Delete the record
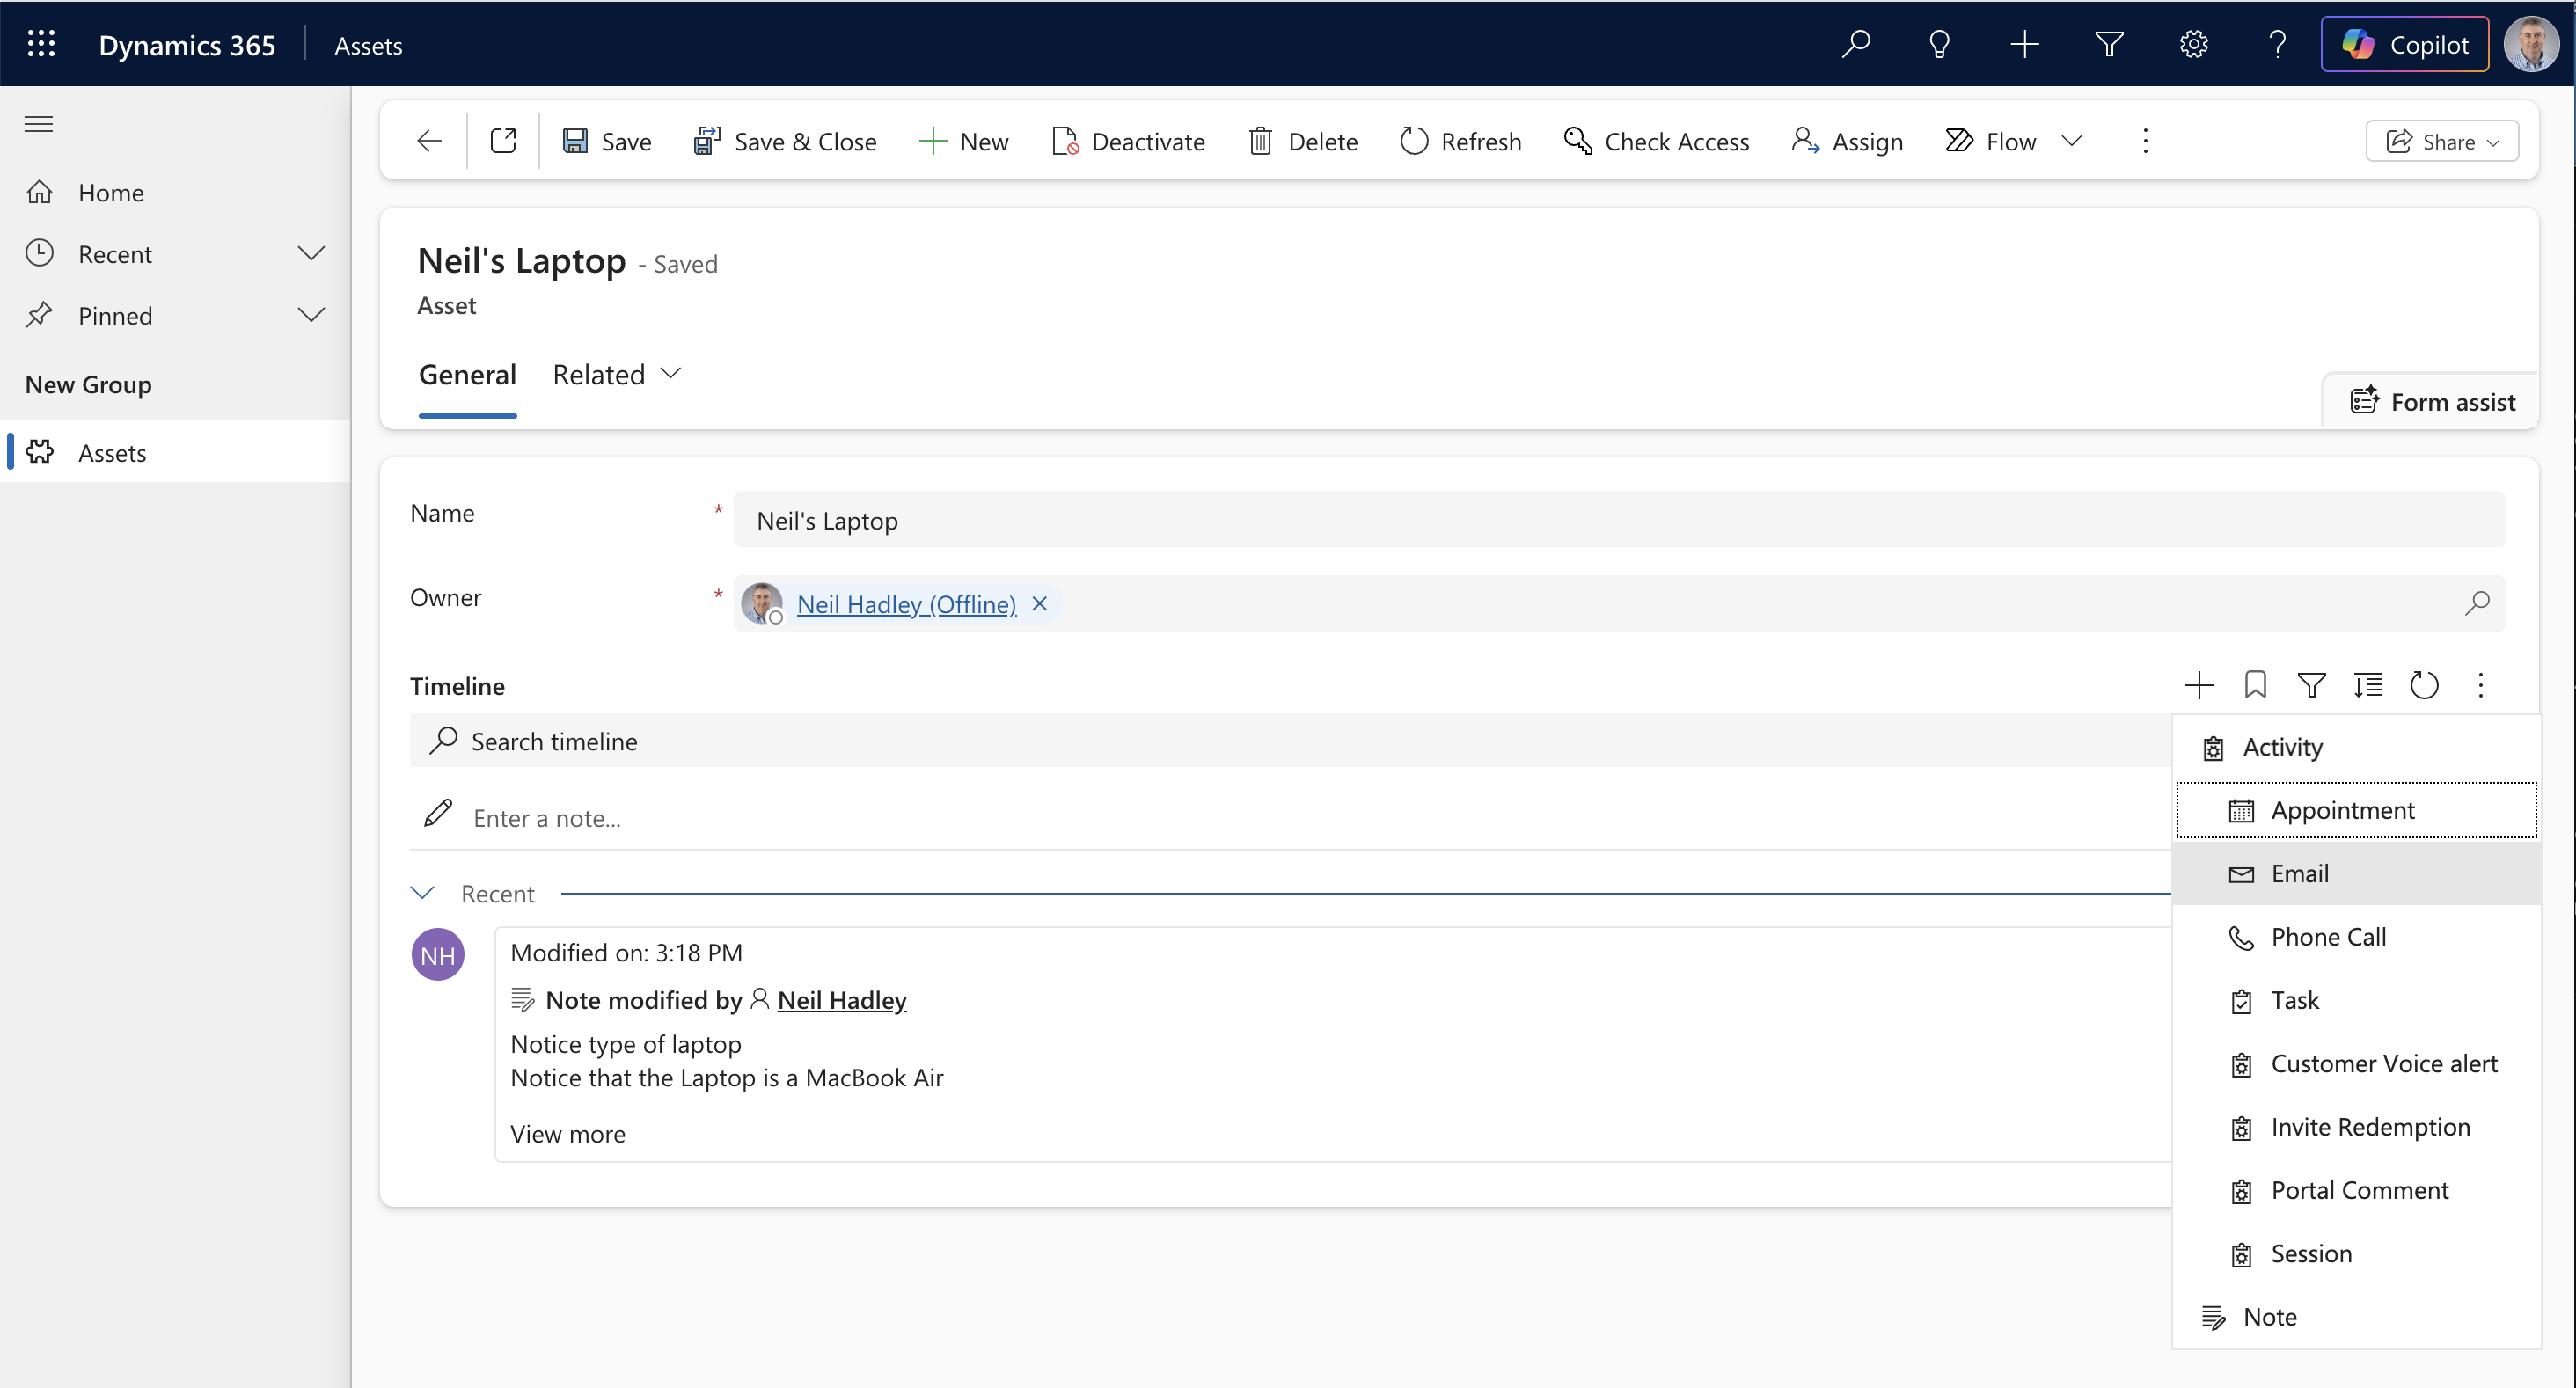The width and height of the screenshot is (2576, 1388). coord(1303,141)
